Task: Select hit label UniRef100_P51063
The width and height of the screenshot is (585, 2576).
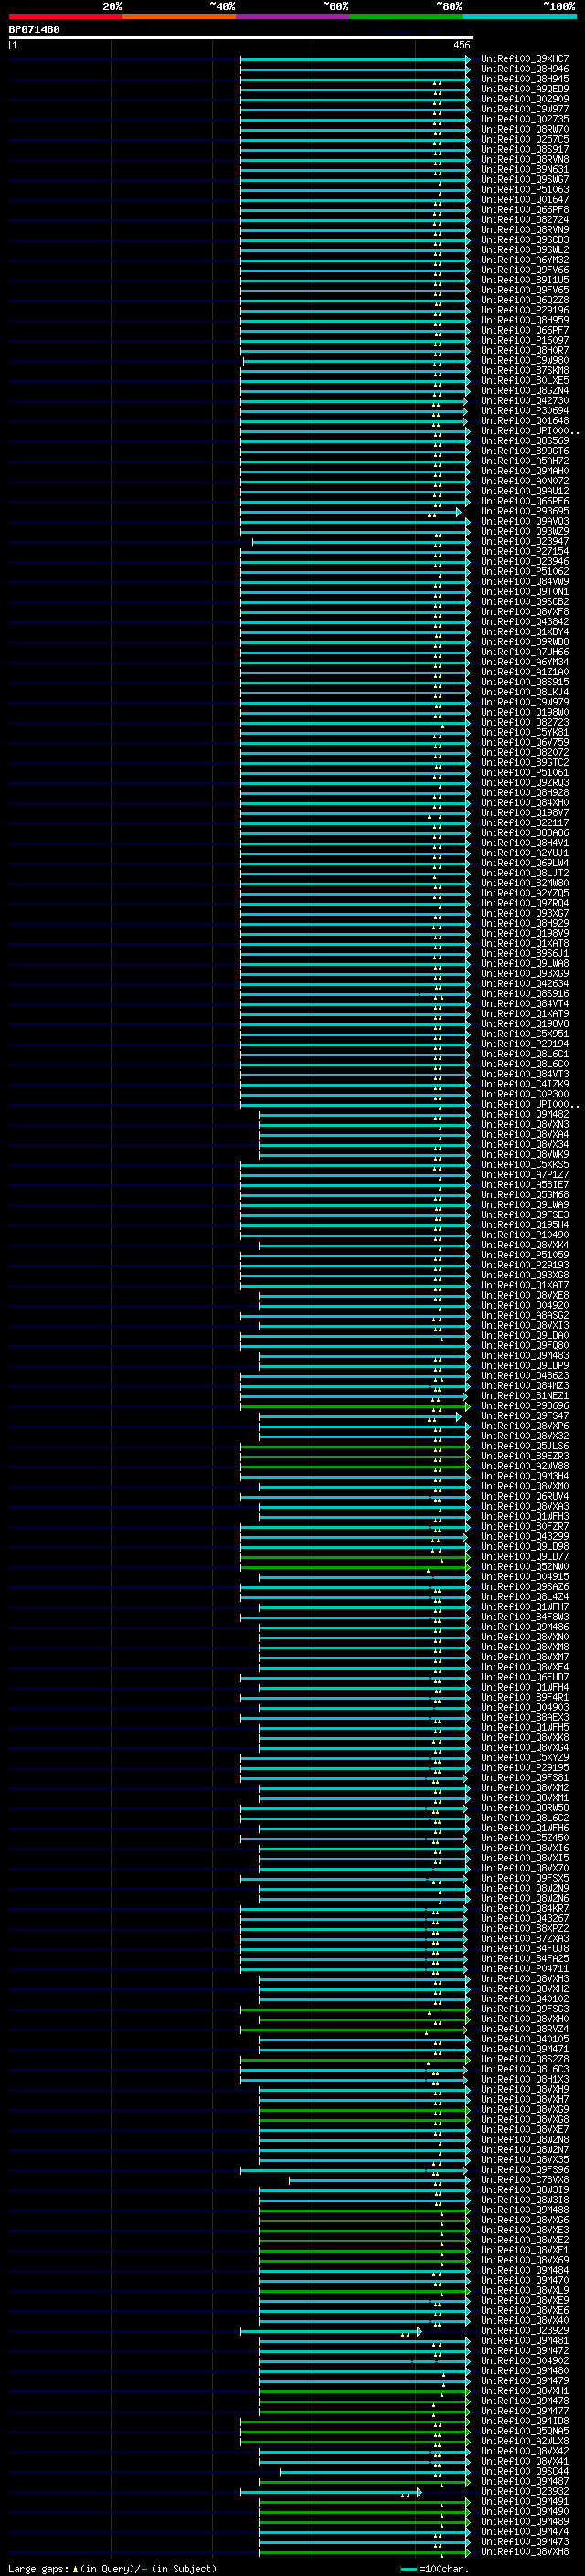Action: point(525,190)
